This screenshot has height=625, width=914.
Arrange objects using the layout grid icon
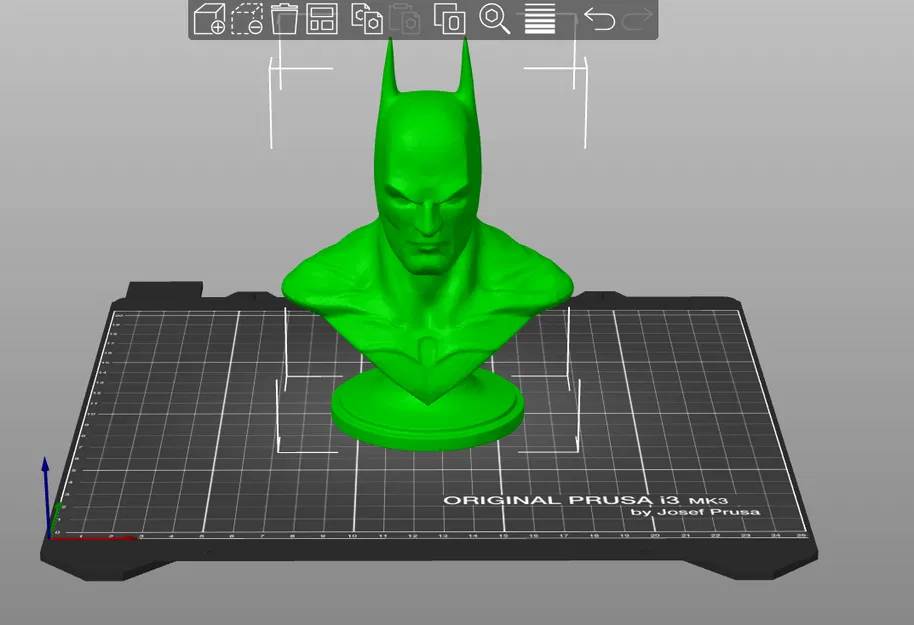coord(322,19)
